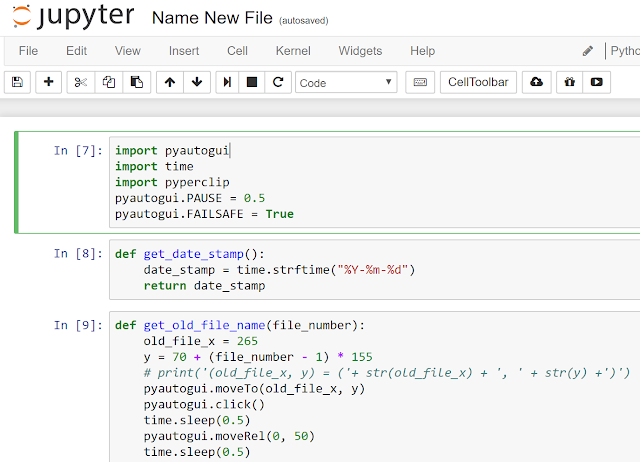Click the Jupyter logo

[x=73, y=17]
